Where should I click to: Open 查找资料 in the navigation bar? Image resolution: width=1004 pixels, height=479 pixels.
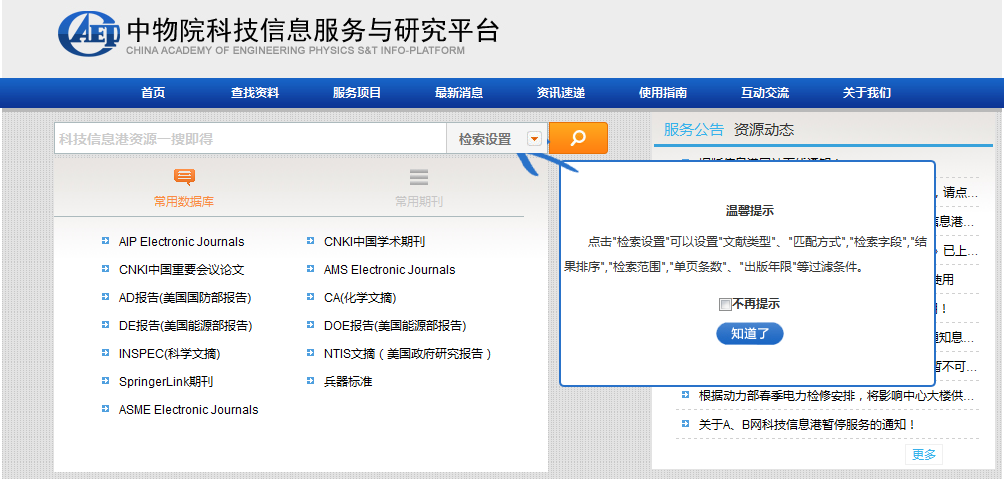point(255,93)
